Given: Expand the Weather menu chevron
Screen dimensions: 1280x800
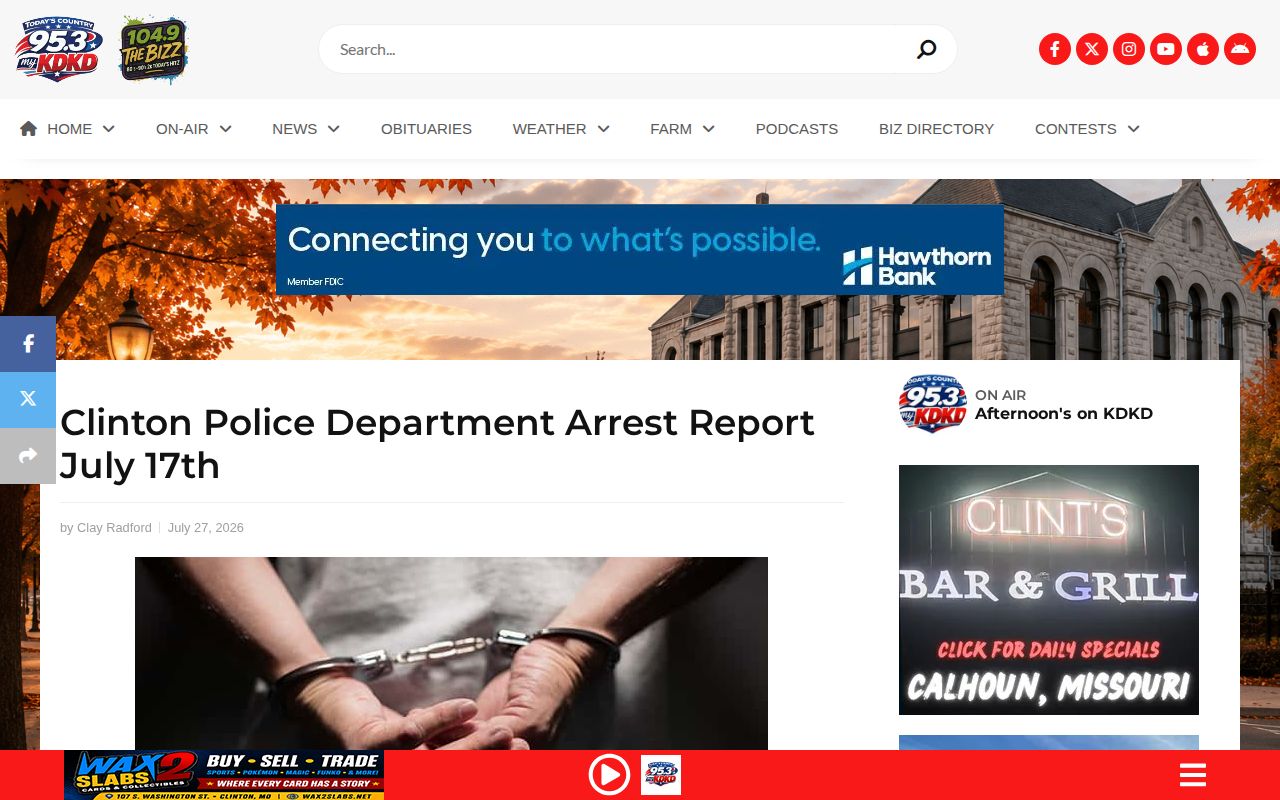Looking at the screenshot, I should (604, 129).
